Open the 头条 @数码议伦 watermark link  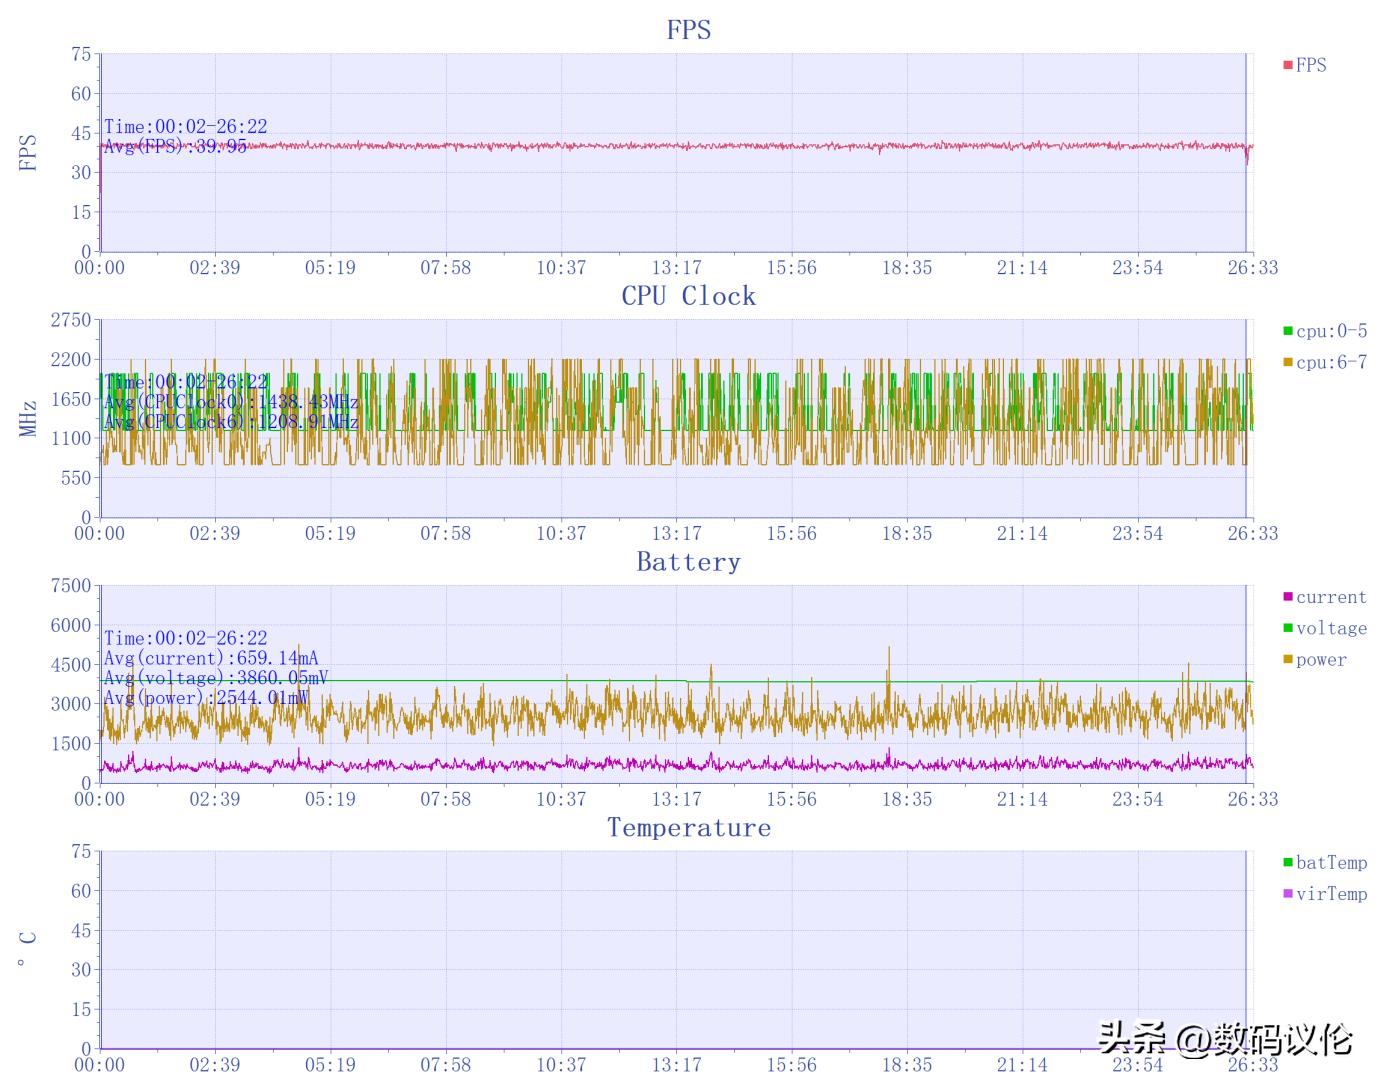(x=1224, y=1039)
